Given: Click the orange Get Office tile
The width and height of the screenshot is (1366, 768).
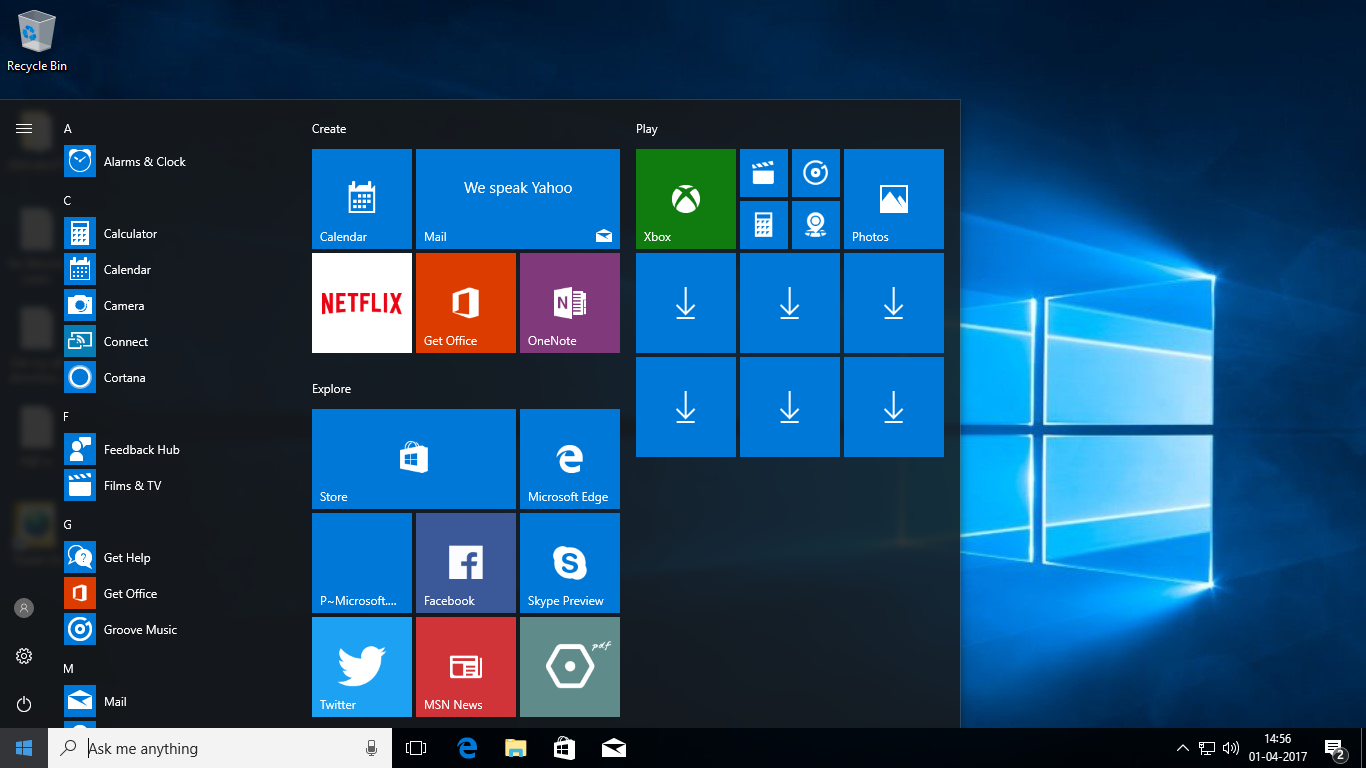Looking at the screenshot, I should (x=466, y=303).
